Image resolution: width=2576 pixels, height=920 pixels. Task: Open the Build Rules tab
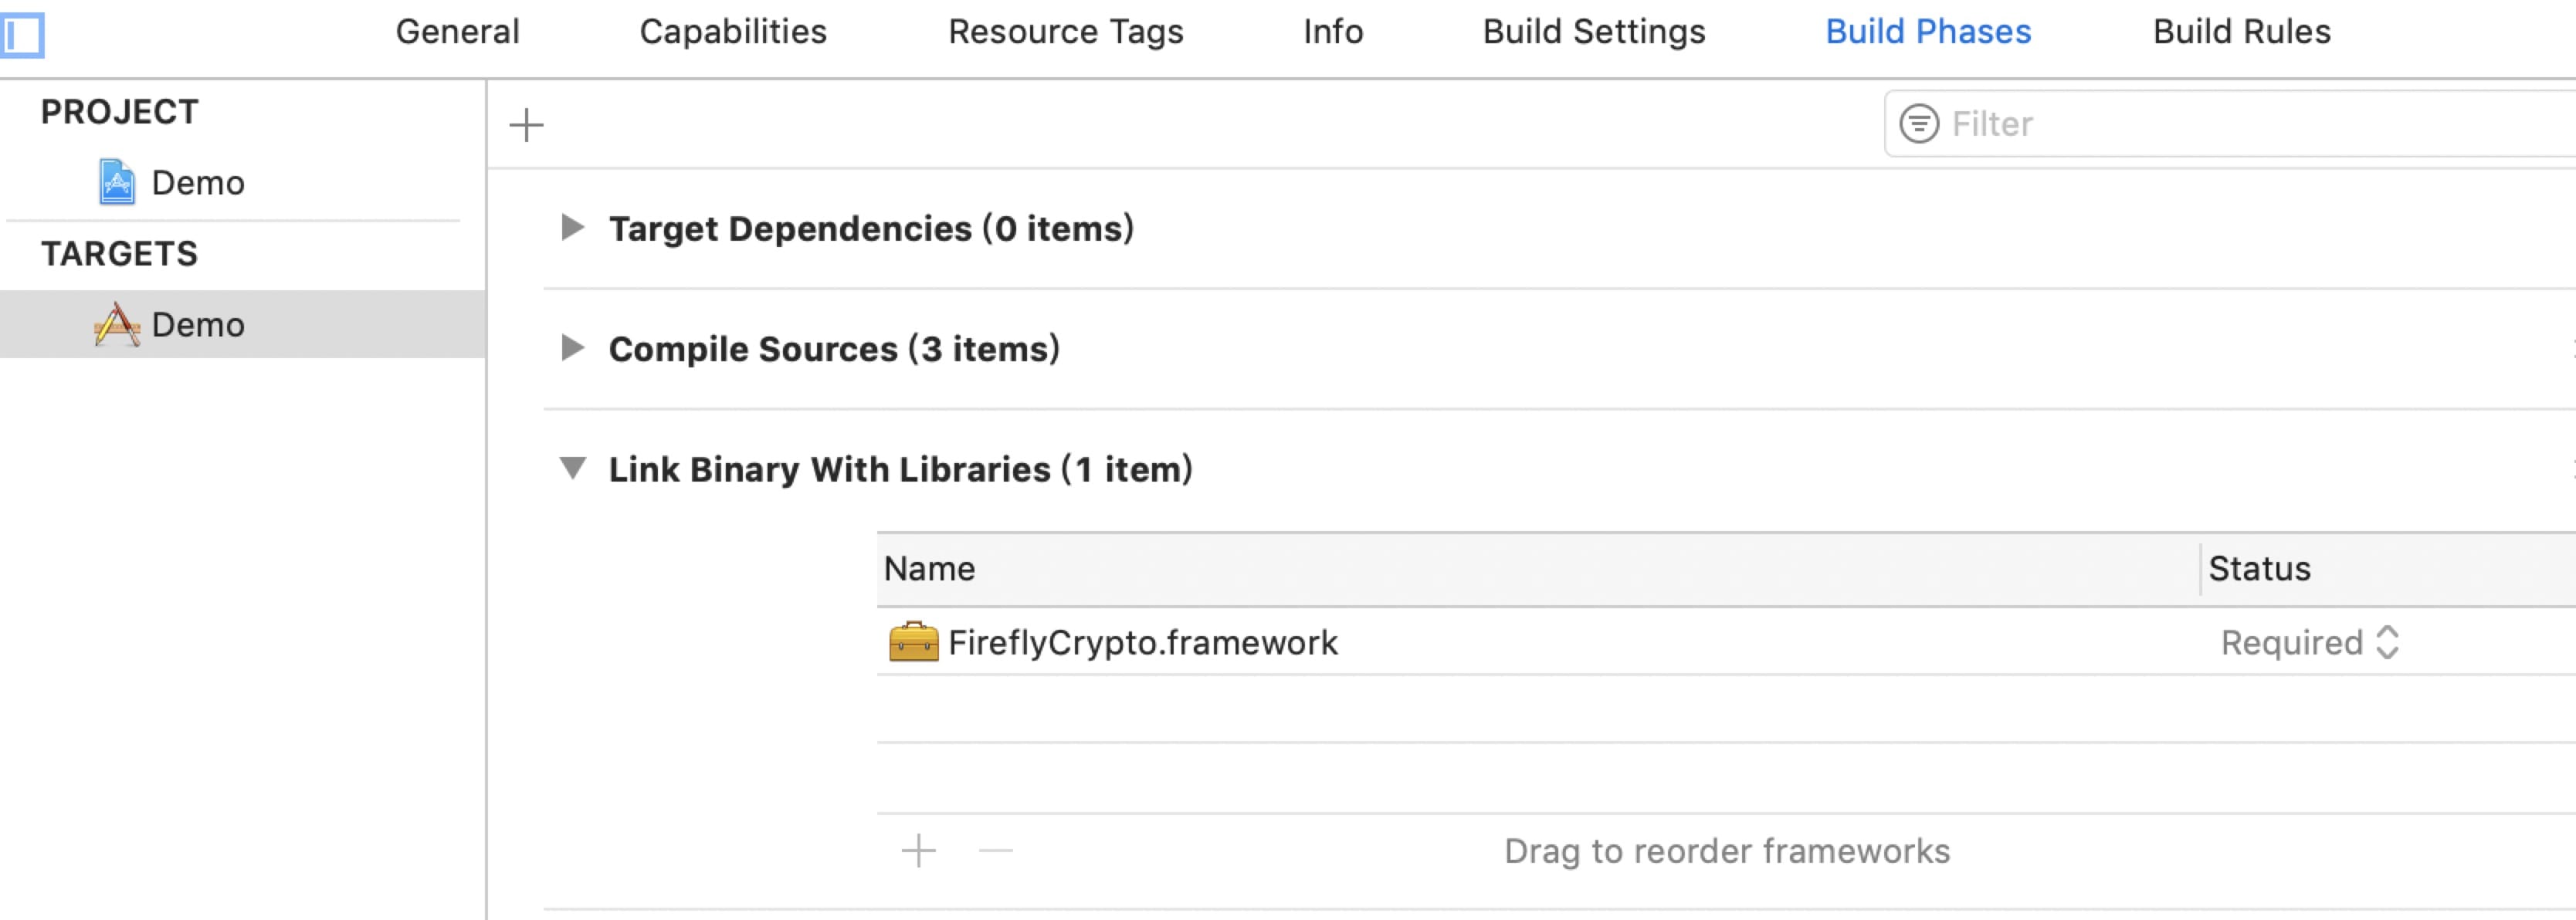click(x=2241, y=32)
